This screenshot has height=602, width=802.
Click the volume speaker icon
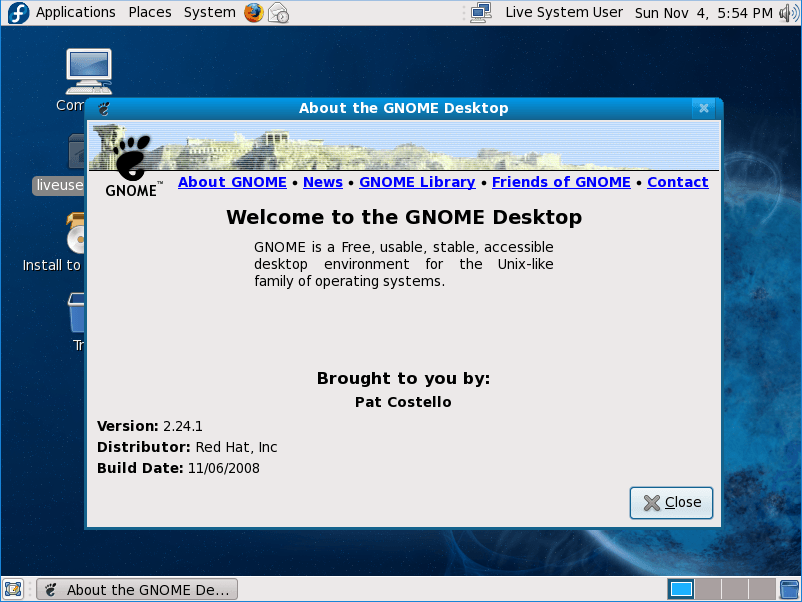[789, 13]
